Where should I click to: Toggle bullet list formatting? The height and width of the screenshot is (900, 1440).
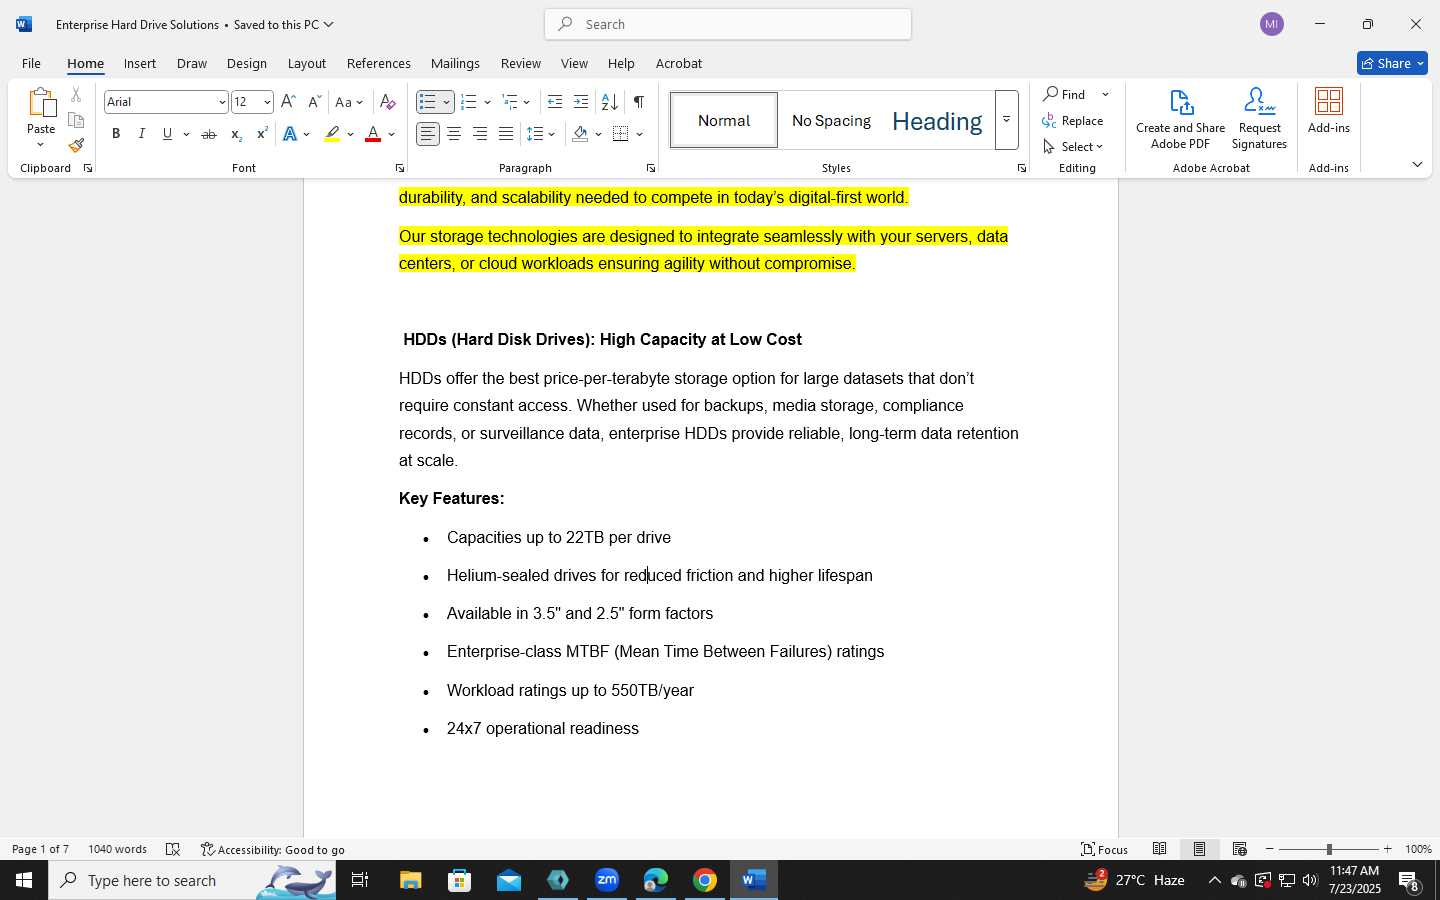point(428,102)
